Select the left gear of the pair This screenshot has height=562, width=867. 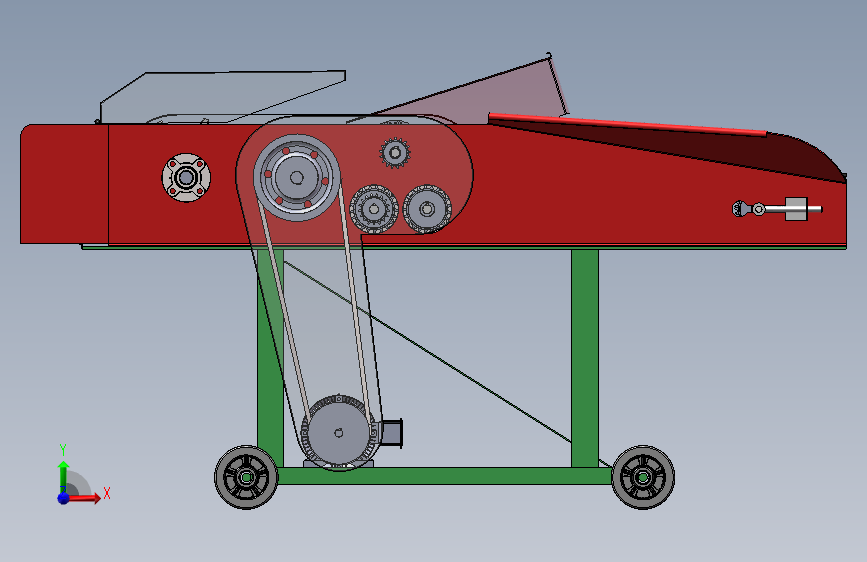pyautogui.click(x=374, y=209)
